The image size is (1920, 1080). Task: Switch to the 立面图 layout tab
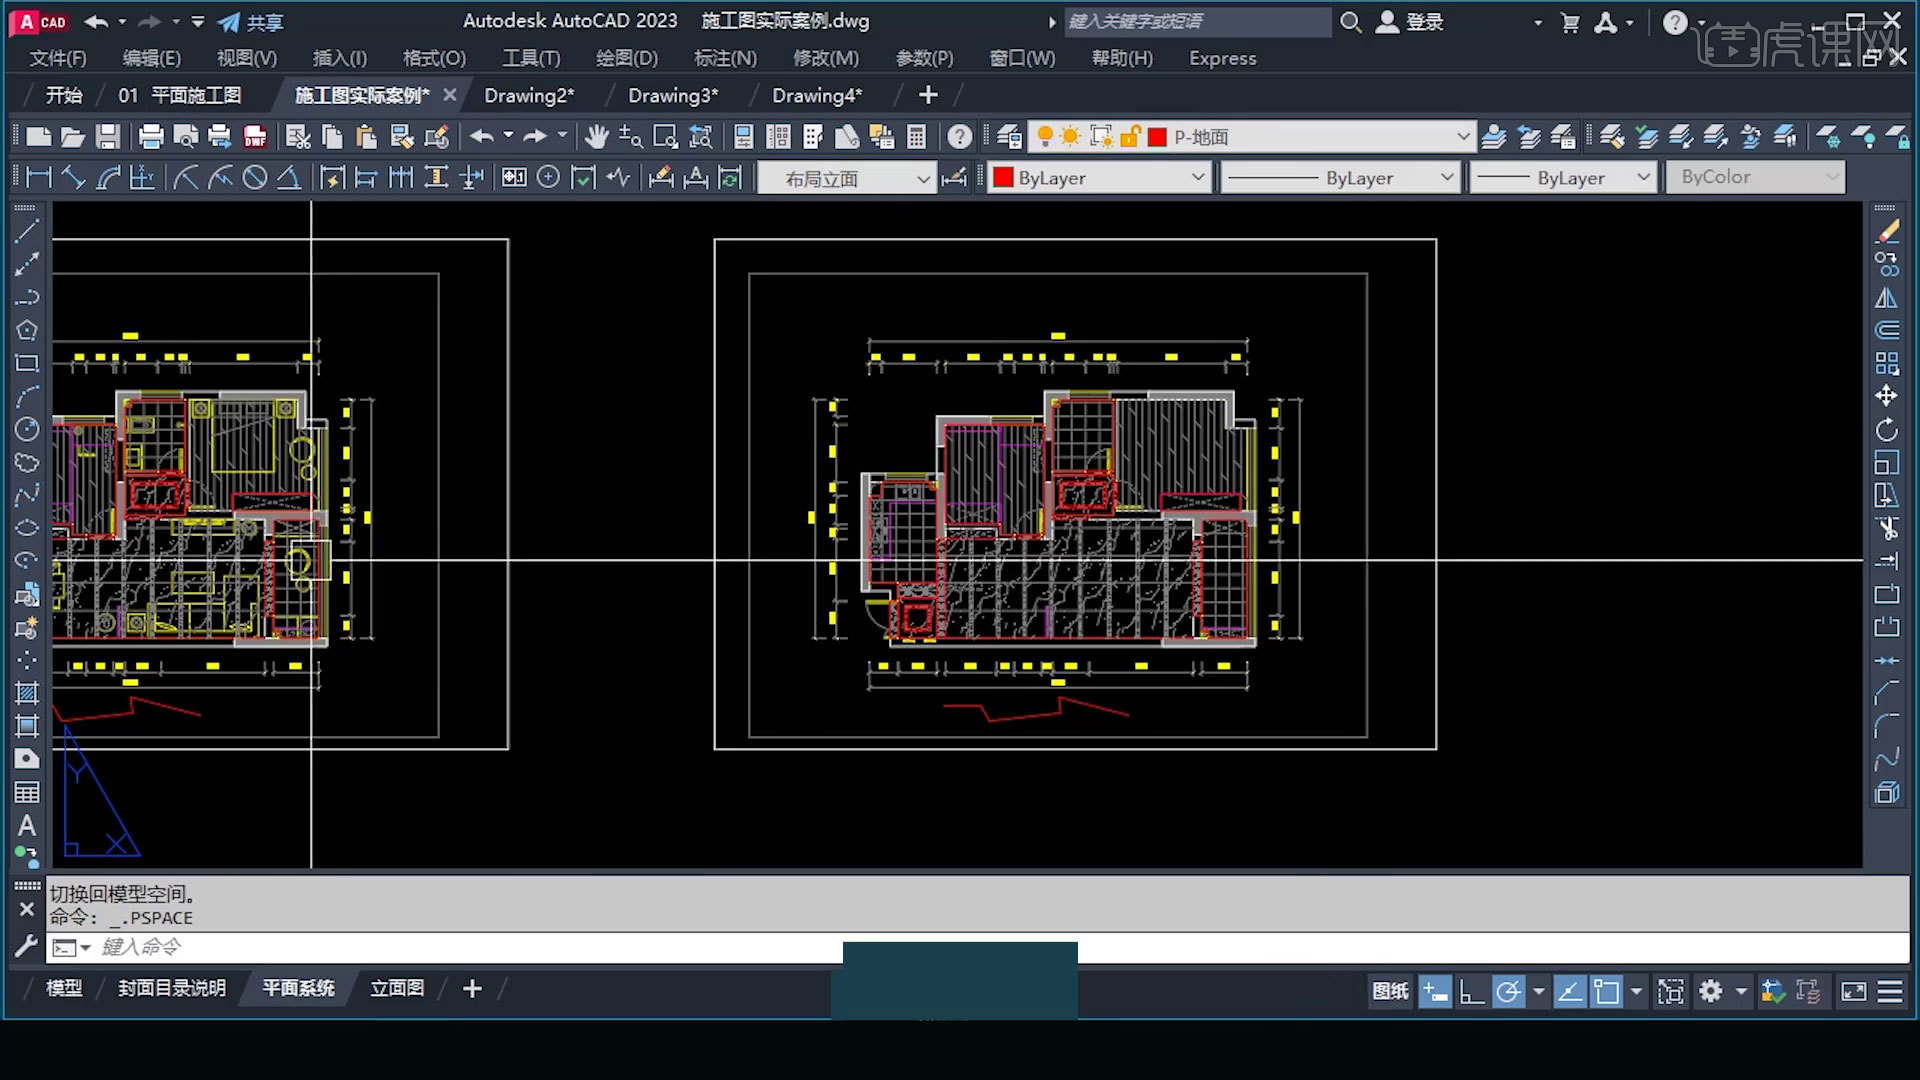[x=397, y=988]
